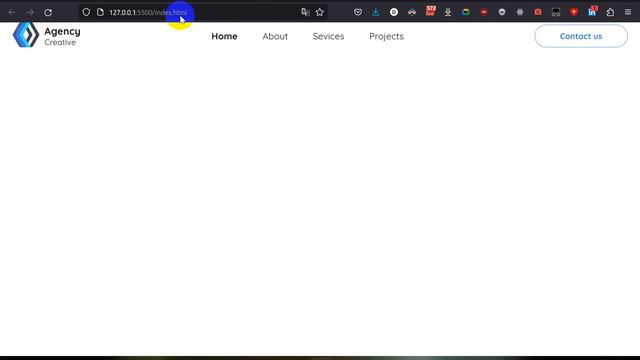The image size is (640, 360).
Task: Open the Pocket save icon
Action: pyautogui.click(x=358, y=12)
